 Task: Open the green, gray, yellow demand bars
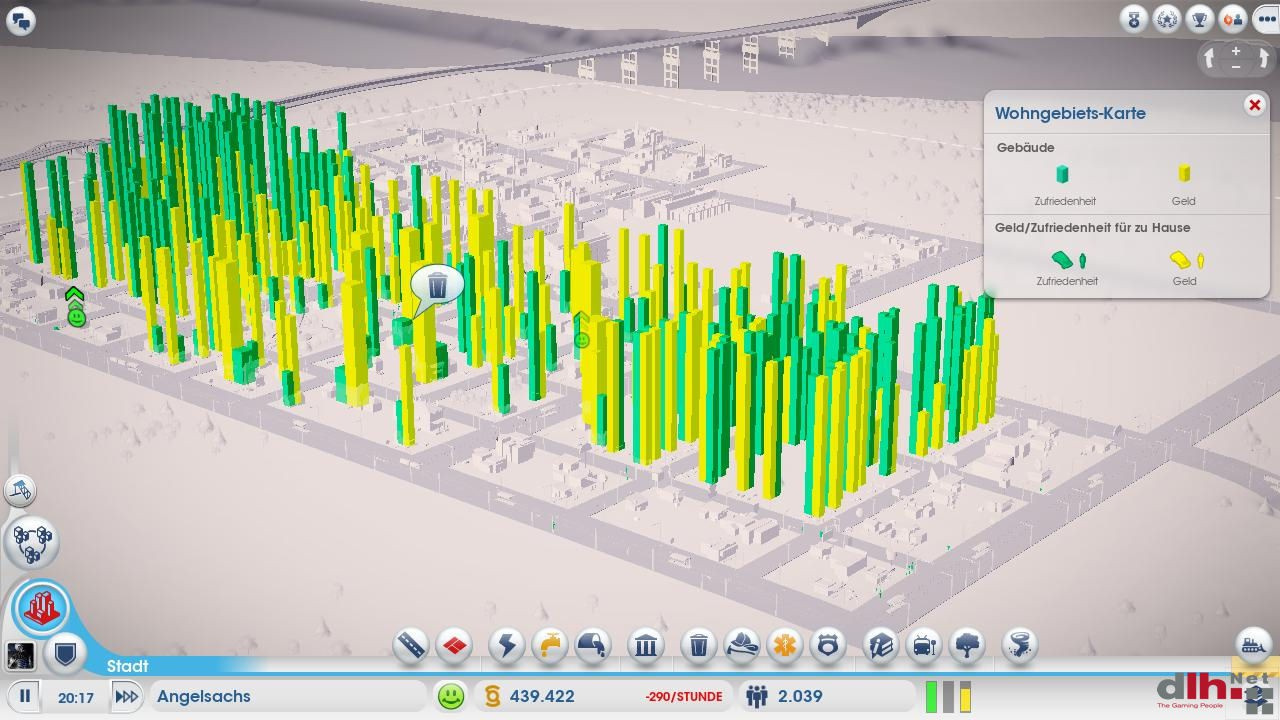pos(949,696)
